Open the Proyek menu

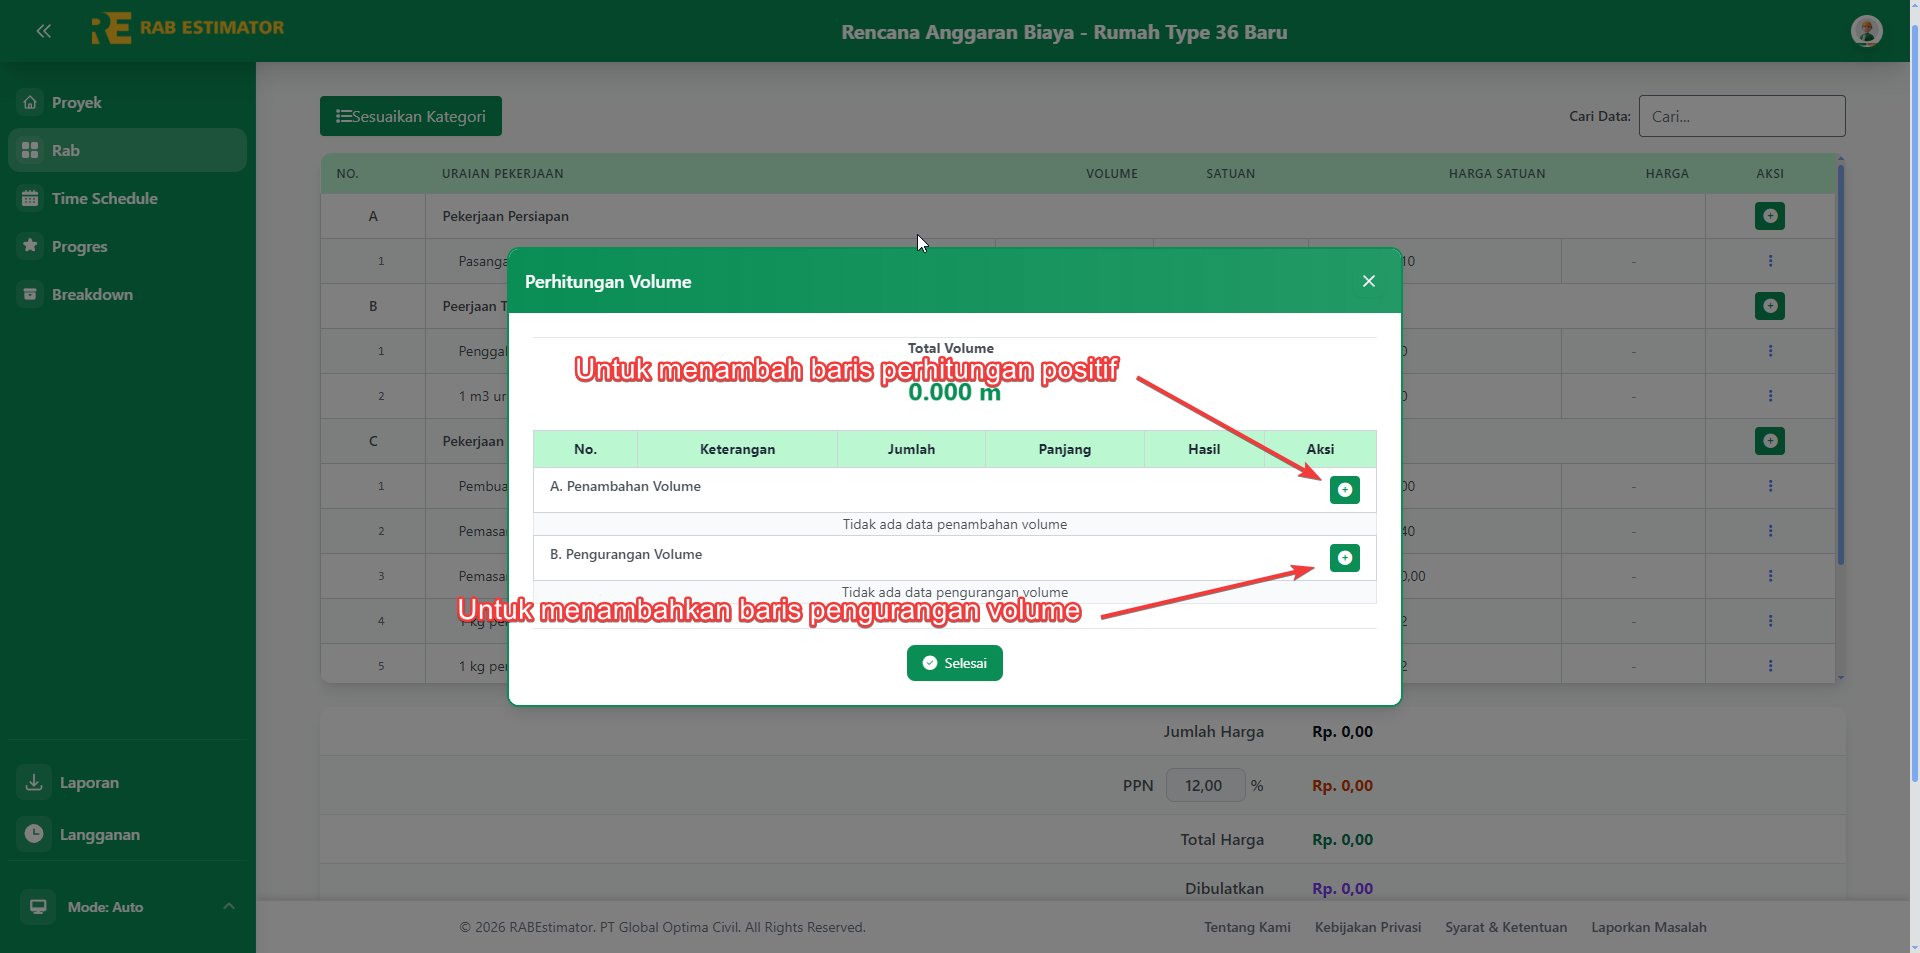click(76, 103)
